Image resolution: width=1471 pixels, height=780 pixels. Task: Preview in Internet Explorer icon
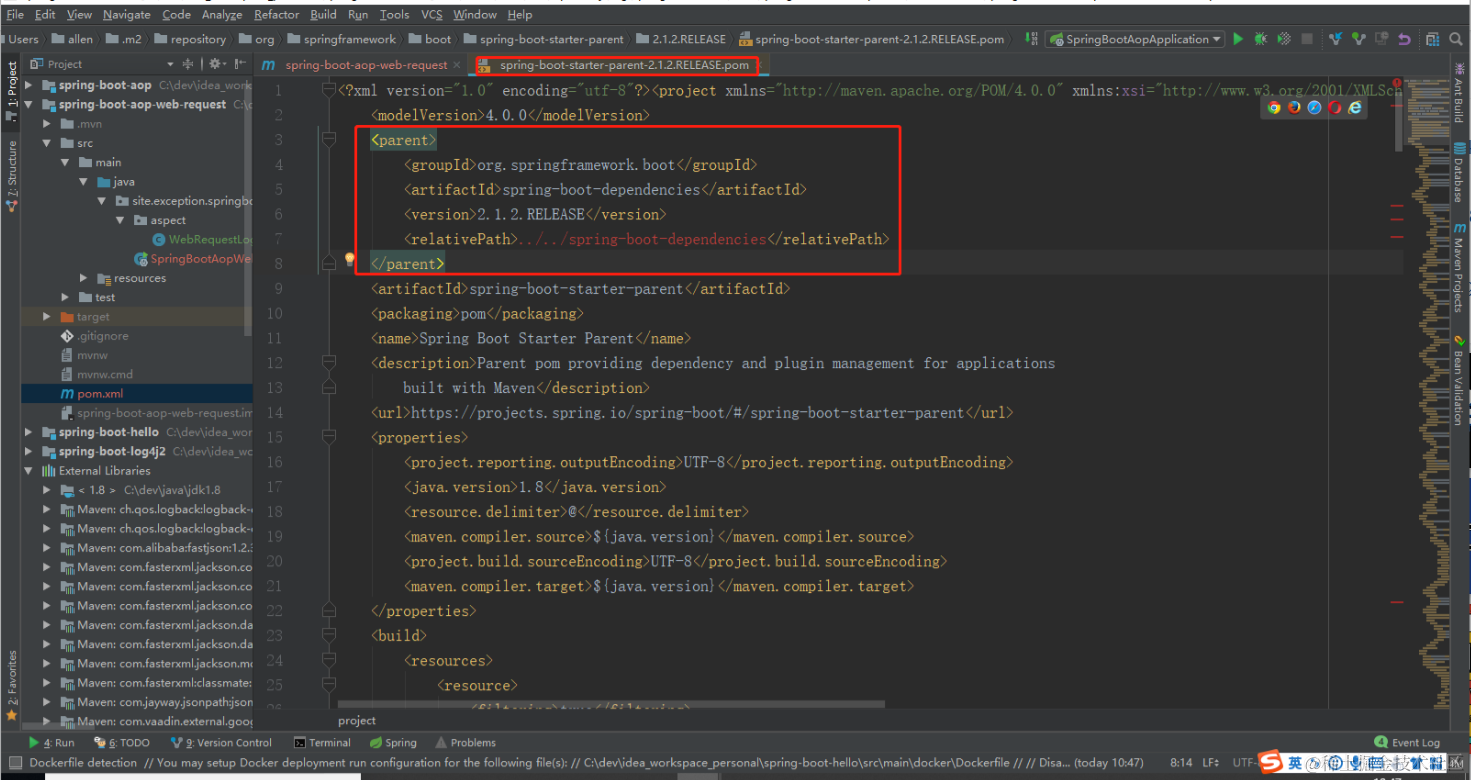(1356, 107)
